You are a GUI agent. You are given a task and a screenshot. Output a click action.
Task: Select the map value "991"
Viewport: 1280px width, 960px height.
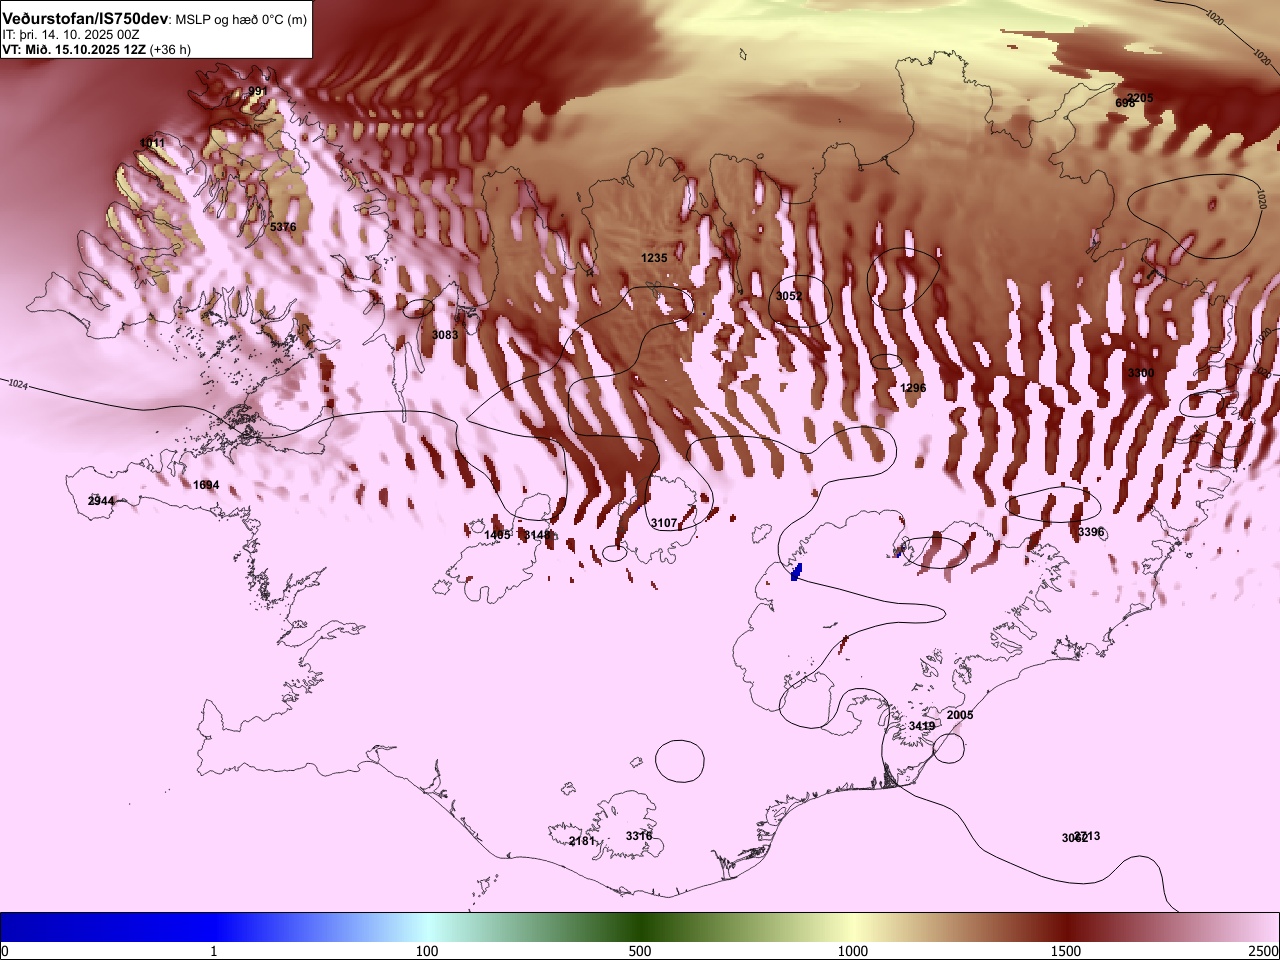coord(258,91)
